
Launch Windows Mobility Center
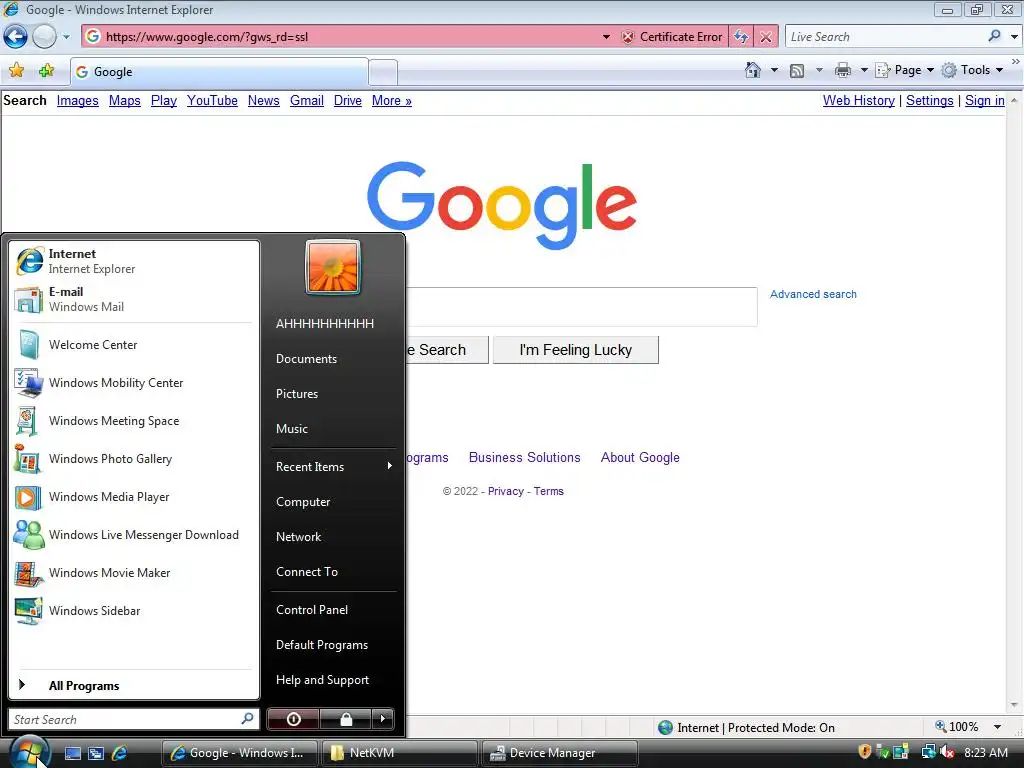click(x=135, y=383)
